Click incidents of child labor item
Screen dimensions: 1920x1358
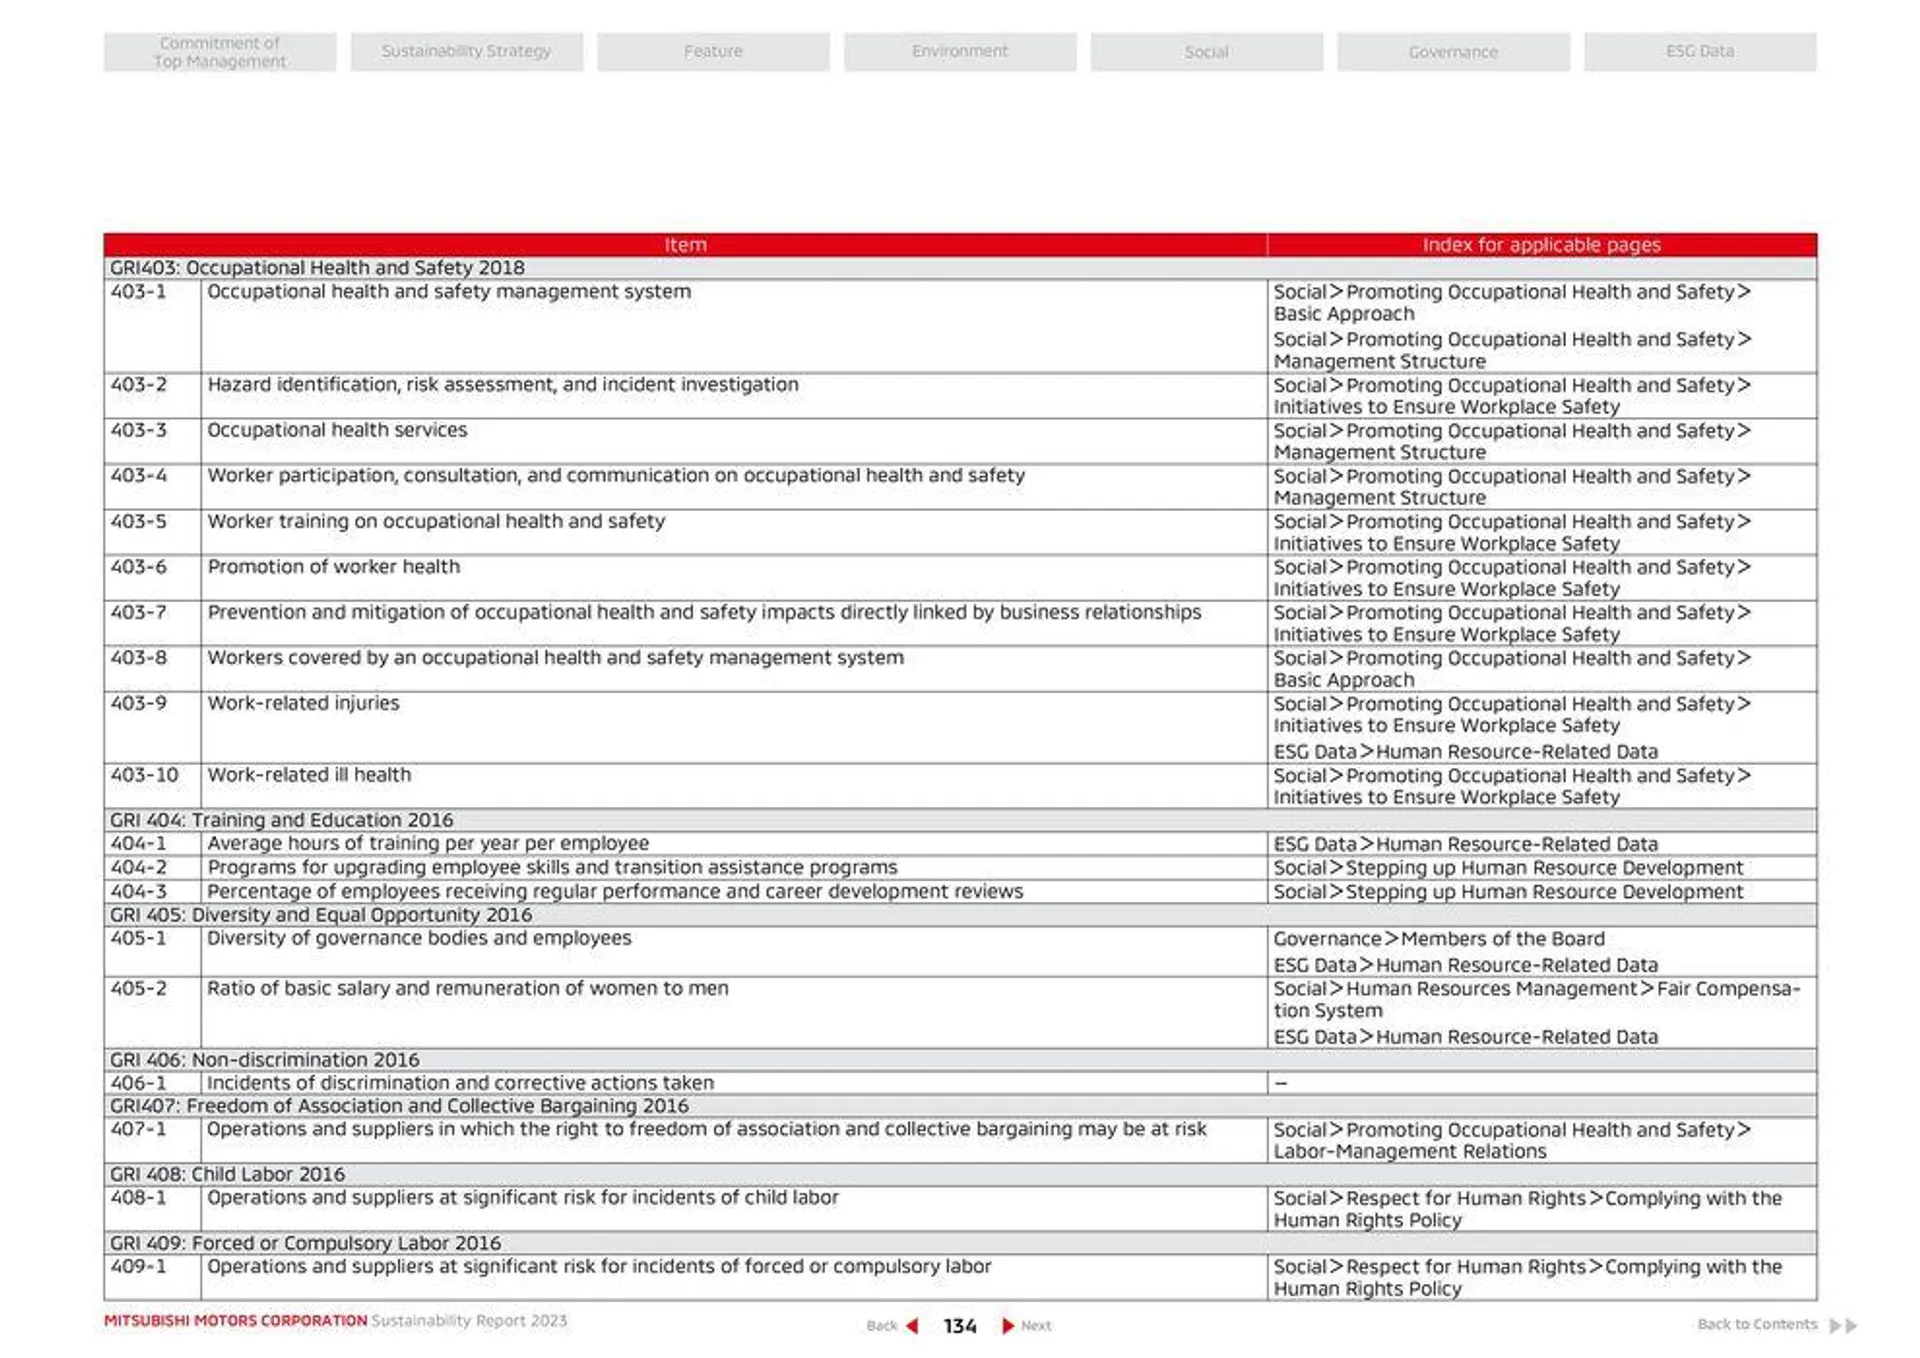coord(522,1198)
